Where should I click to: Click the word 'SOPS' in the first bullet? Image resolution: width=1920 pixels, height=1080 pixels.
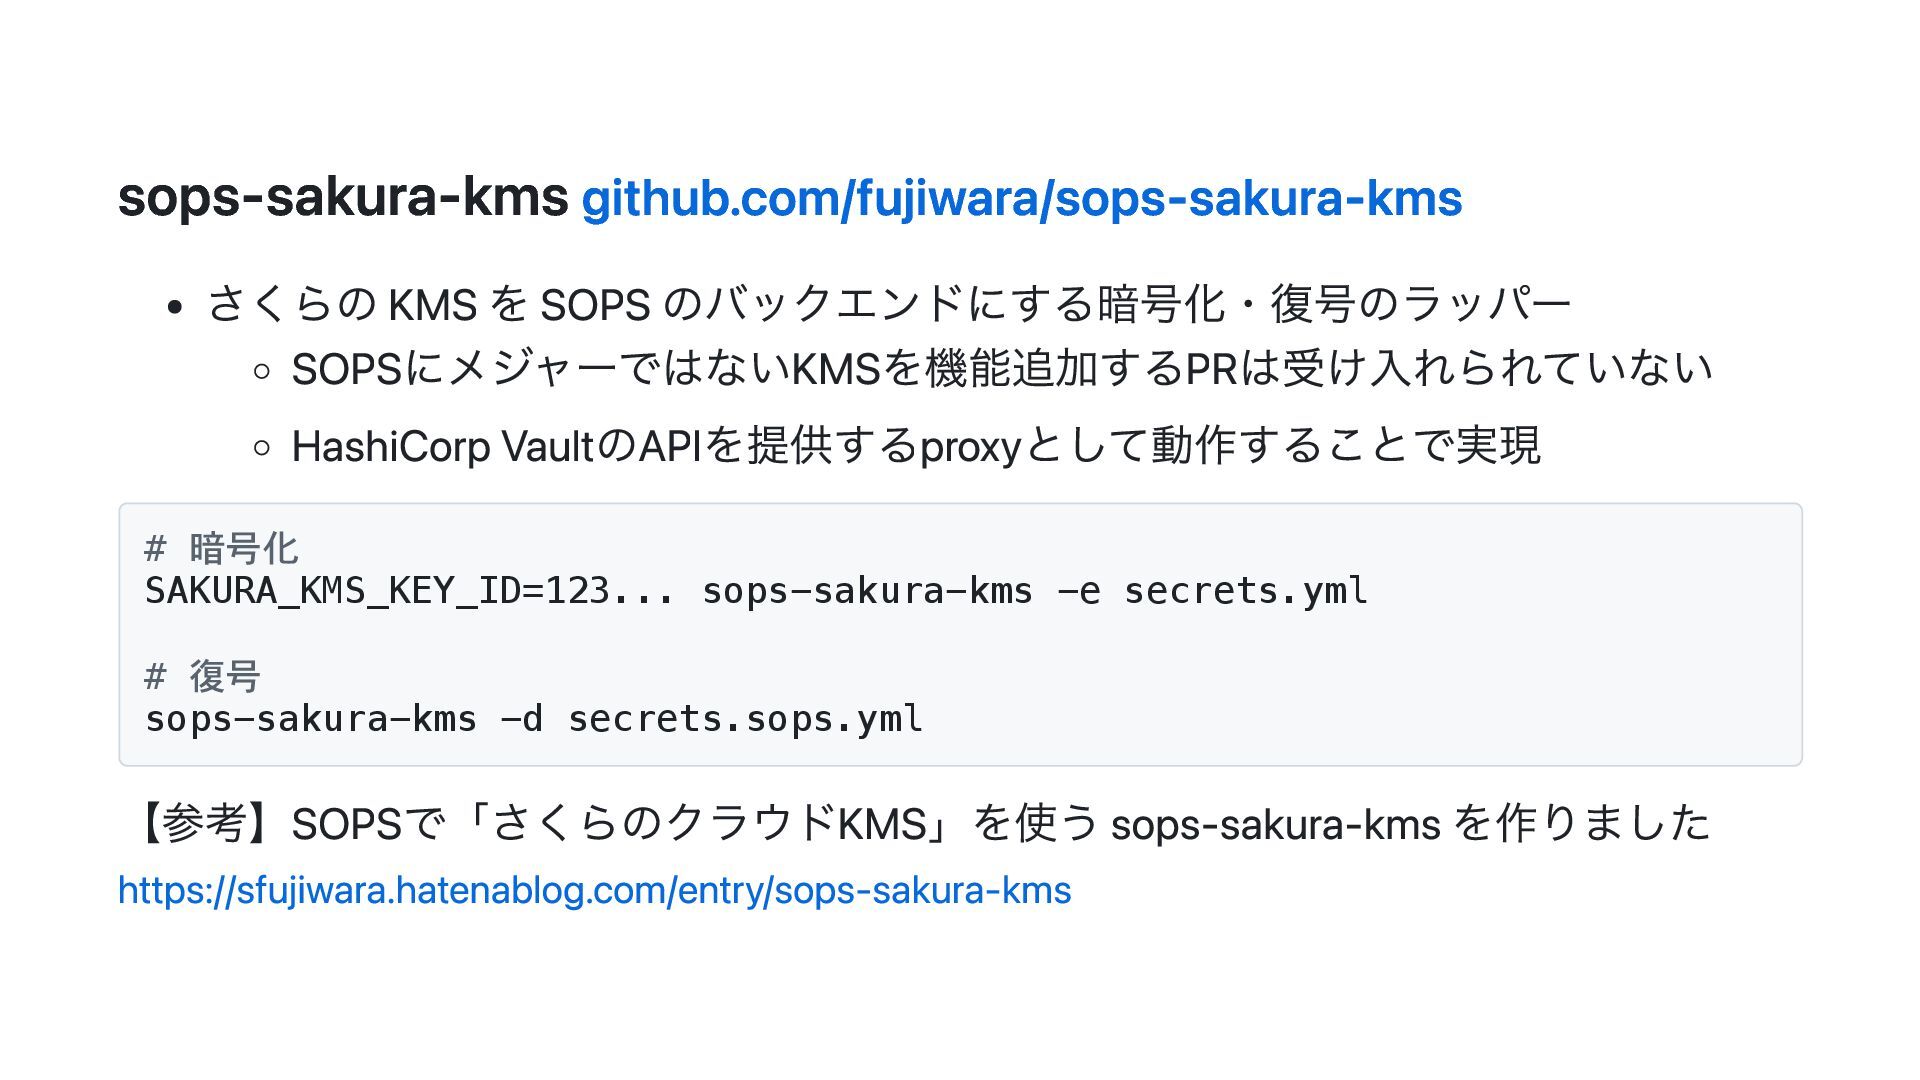(x=596, y=305)
